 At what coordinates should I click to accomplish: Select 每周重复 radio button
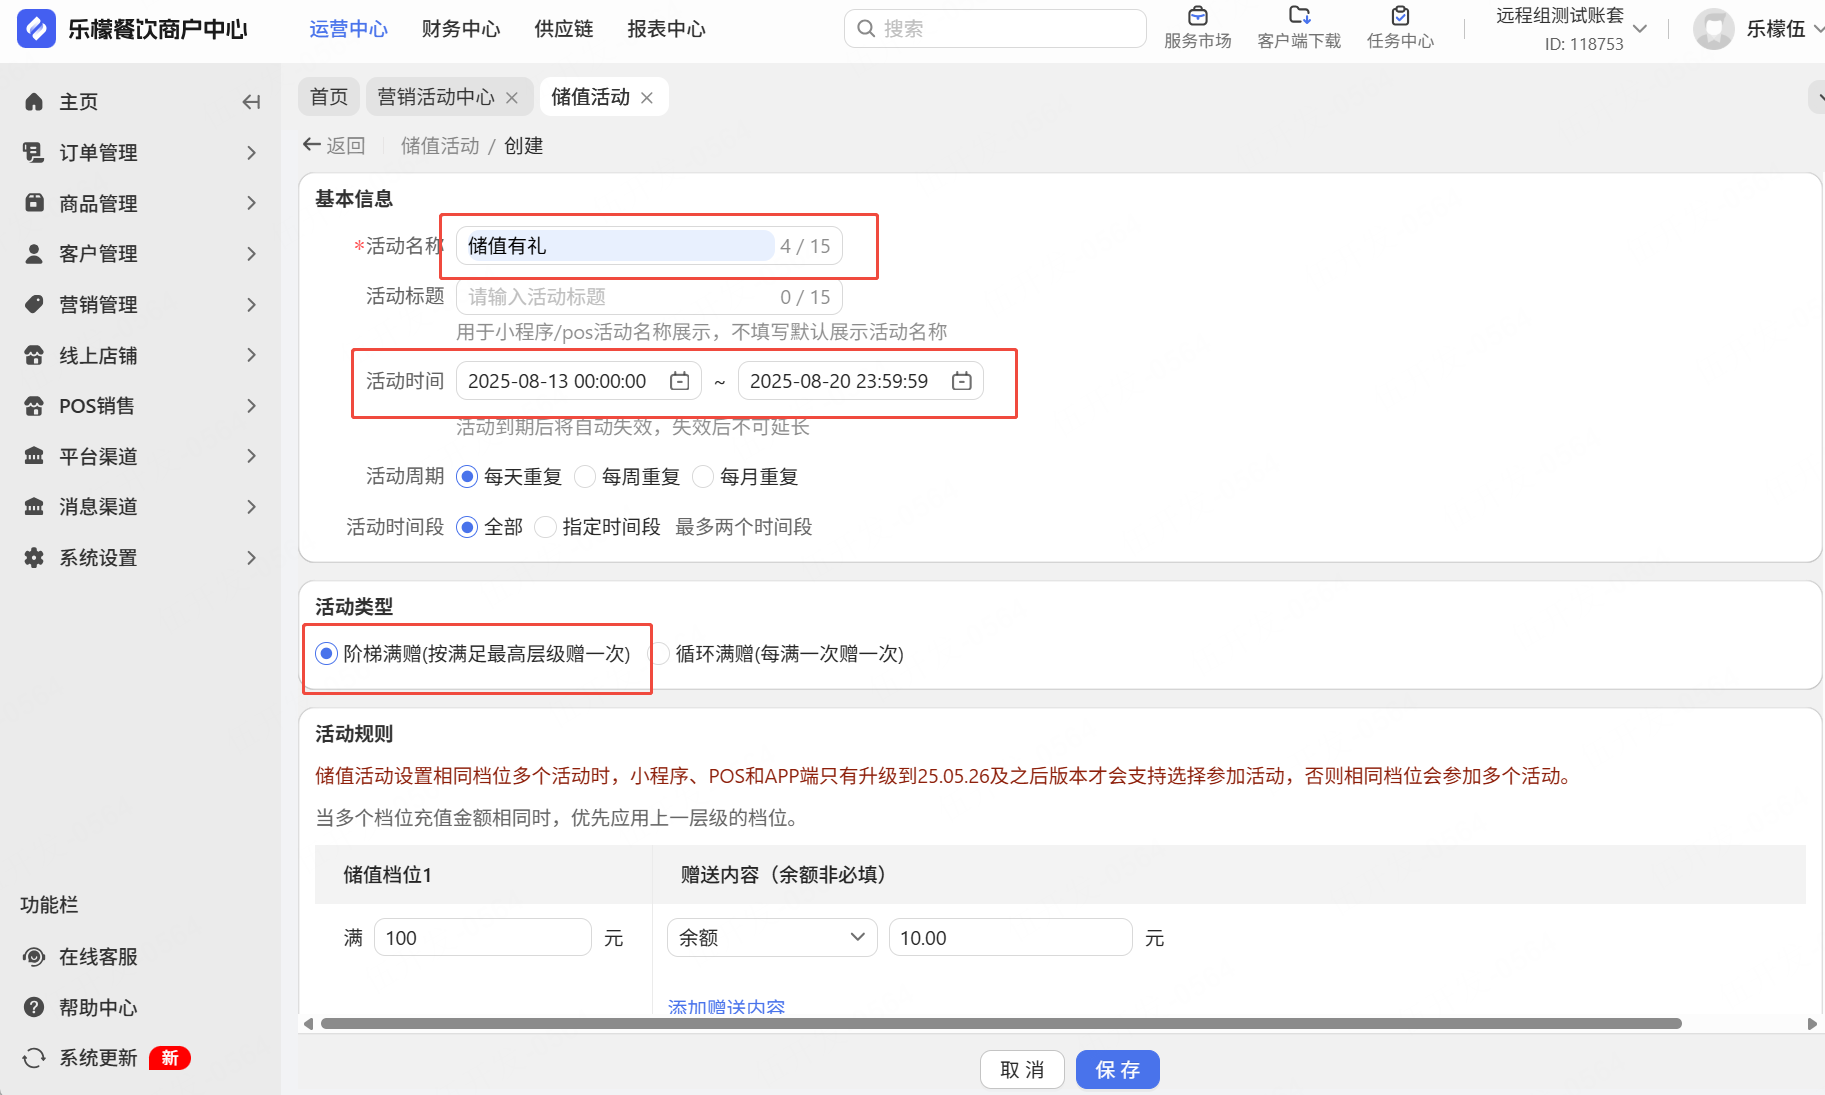585,477
